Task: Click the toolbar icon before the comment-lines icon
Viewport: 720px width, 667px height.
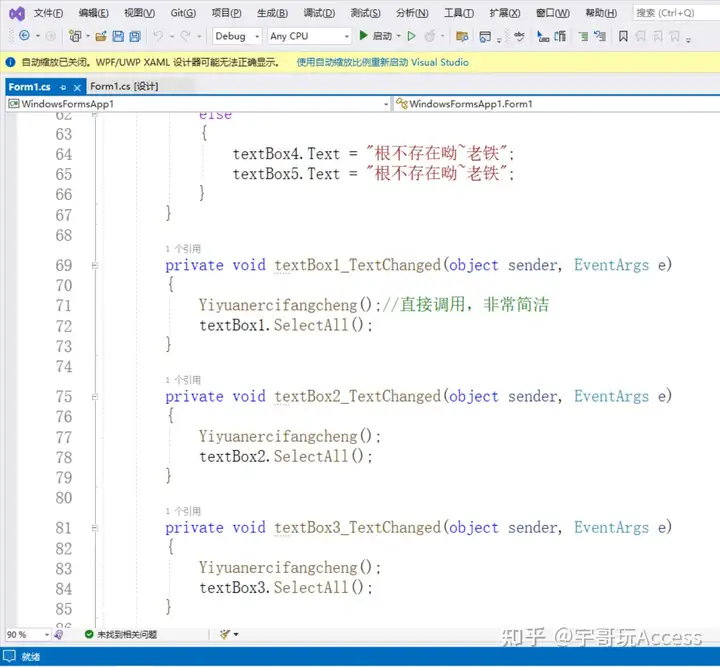Action: 560,36
